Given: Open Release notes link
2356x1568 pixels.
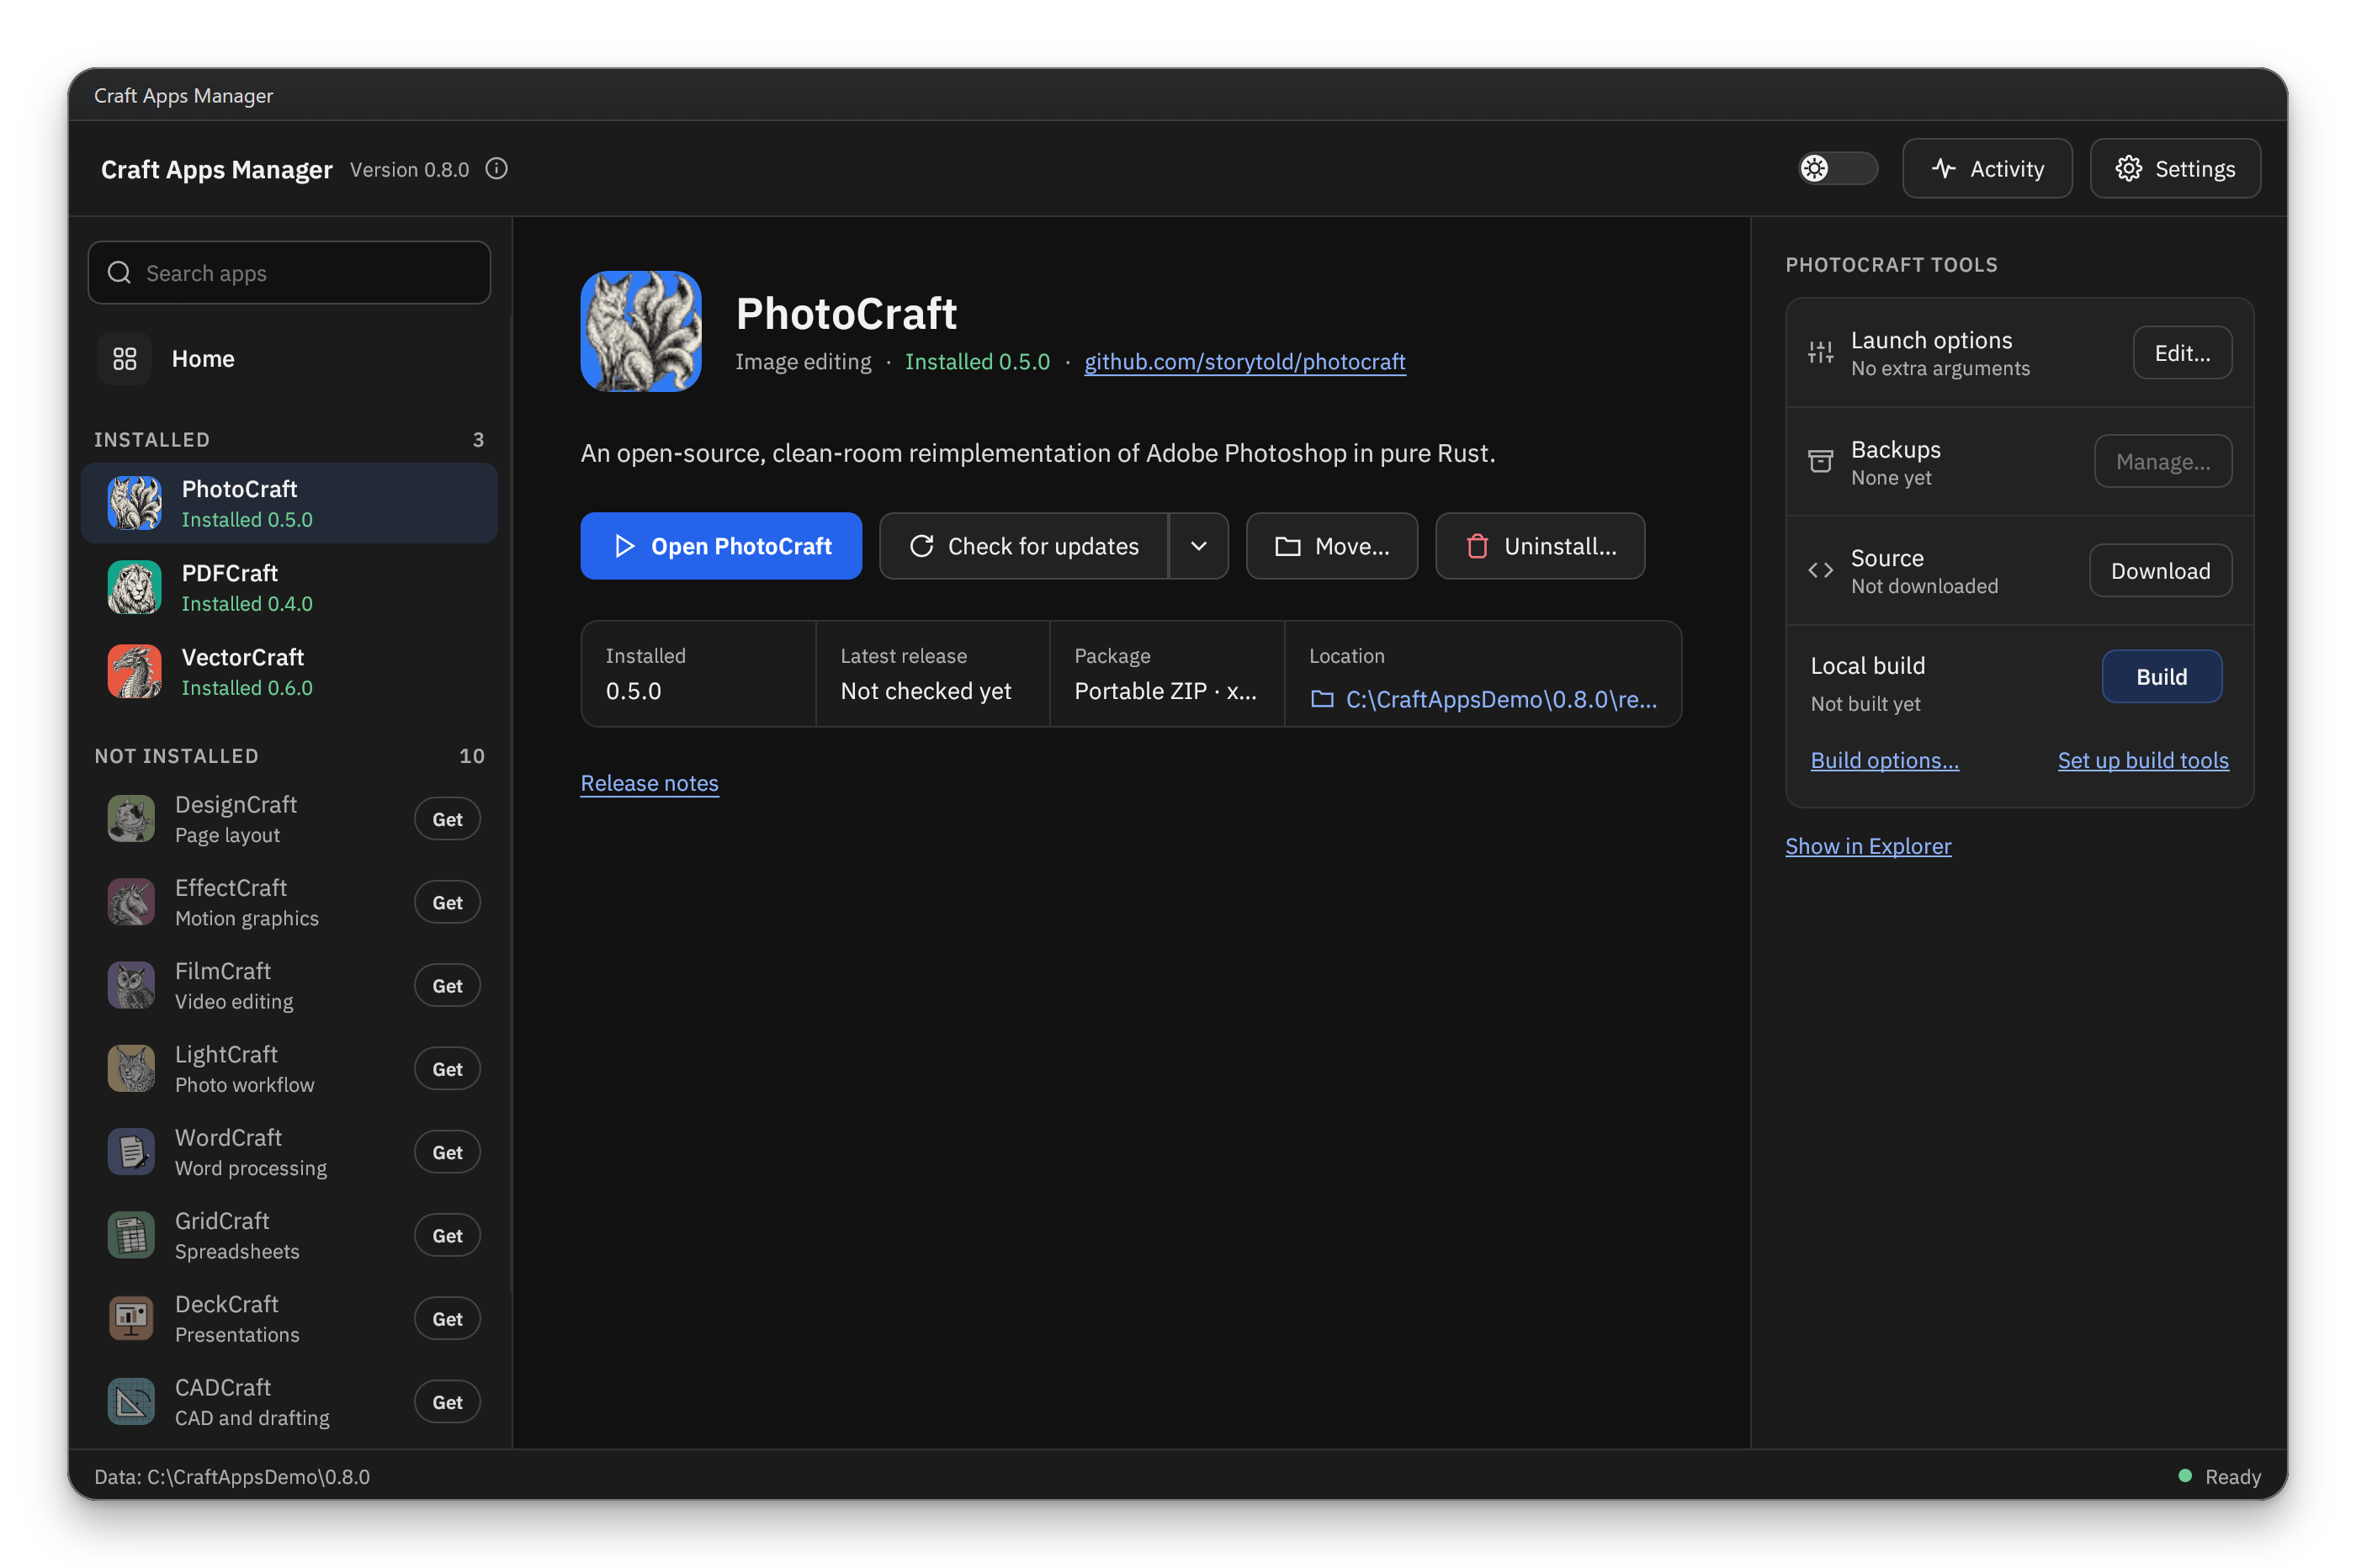Looking at the screenshot, I should [649, 783].
